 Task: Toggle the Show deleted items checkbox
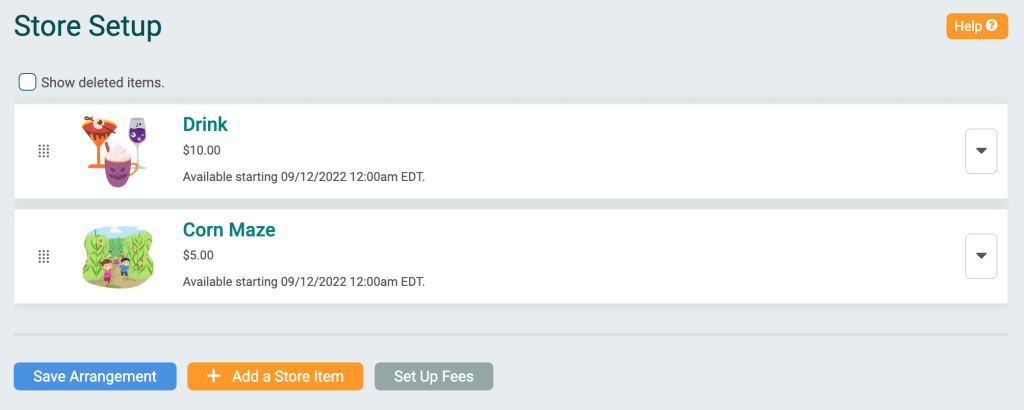(x=27, y=83)
